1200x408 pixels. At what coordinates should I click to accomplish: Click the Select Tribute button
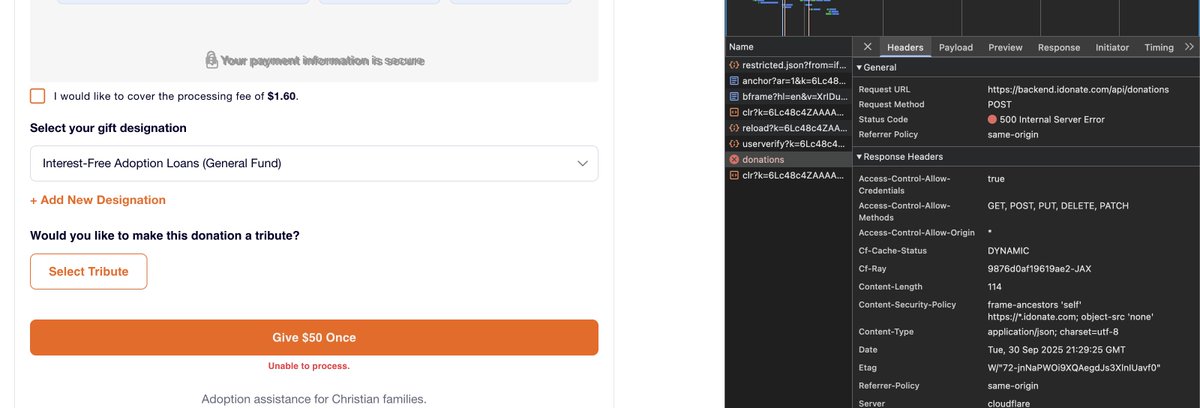point(88,272)
